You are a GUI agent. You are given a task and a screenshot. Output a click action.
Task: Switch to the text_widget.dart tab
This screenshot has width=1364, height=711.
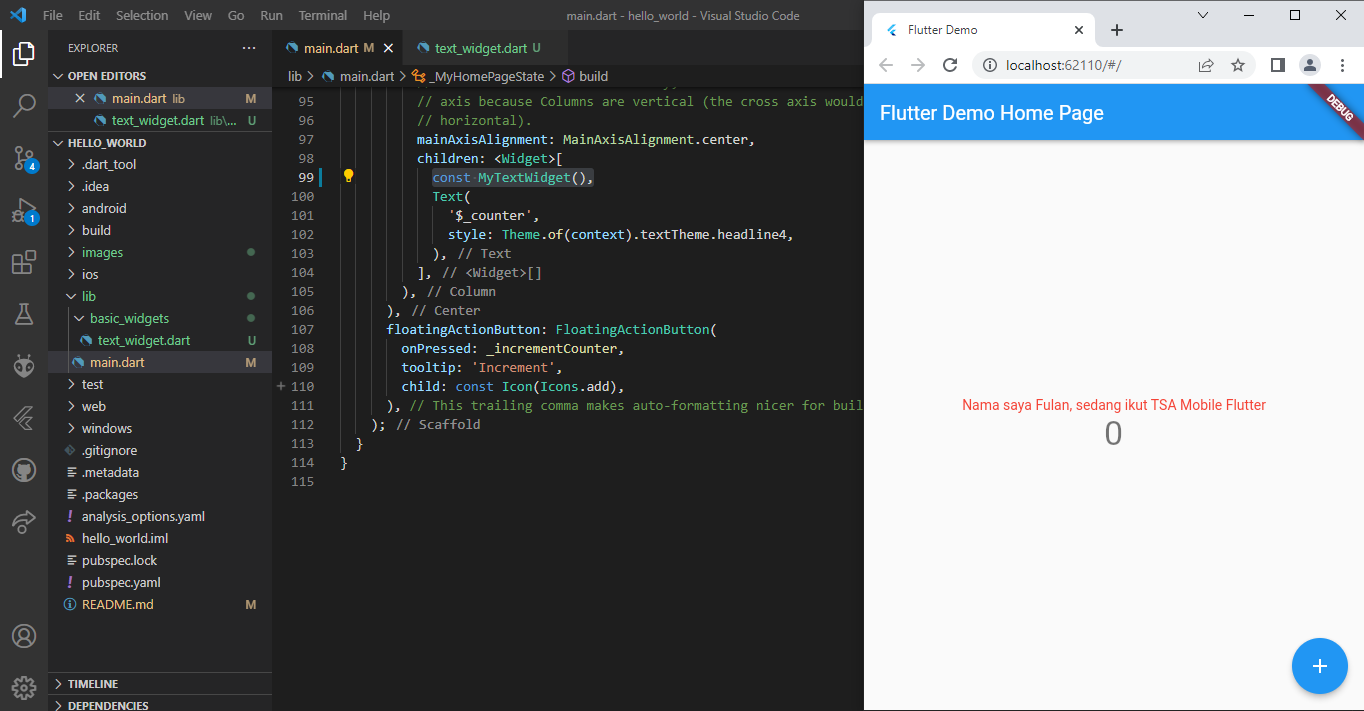coord(480,48)
